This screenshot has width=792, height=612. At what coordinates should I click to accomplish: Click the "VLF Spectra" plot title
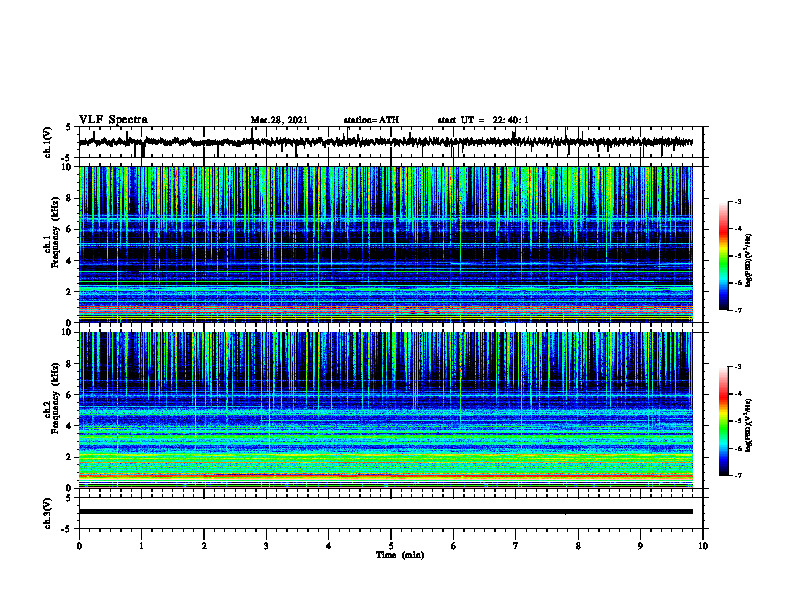113,120
